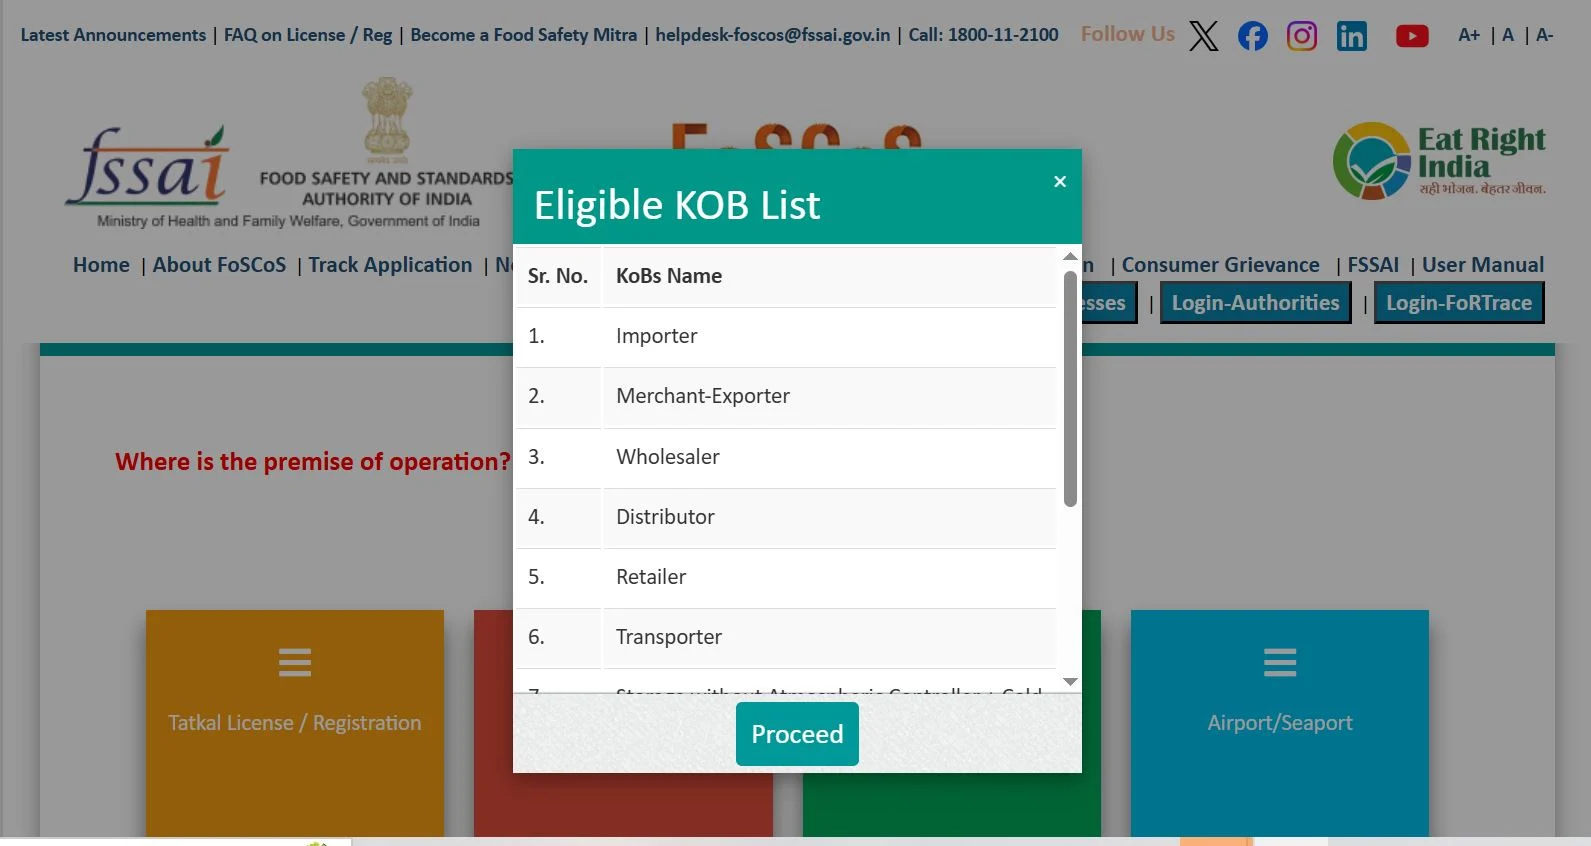Go to About FoSCoS menu item
The width and height of the screenshot is (1591, 846).
[x=219, y=265]
